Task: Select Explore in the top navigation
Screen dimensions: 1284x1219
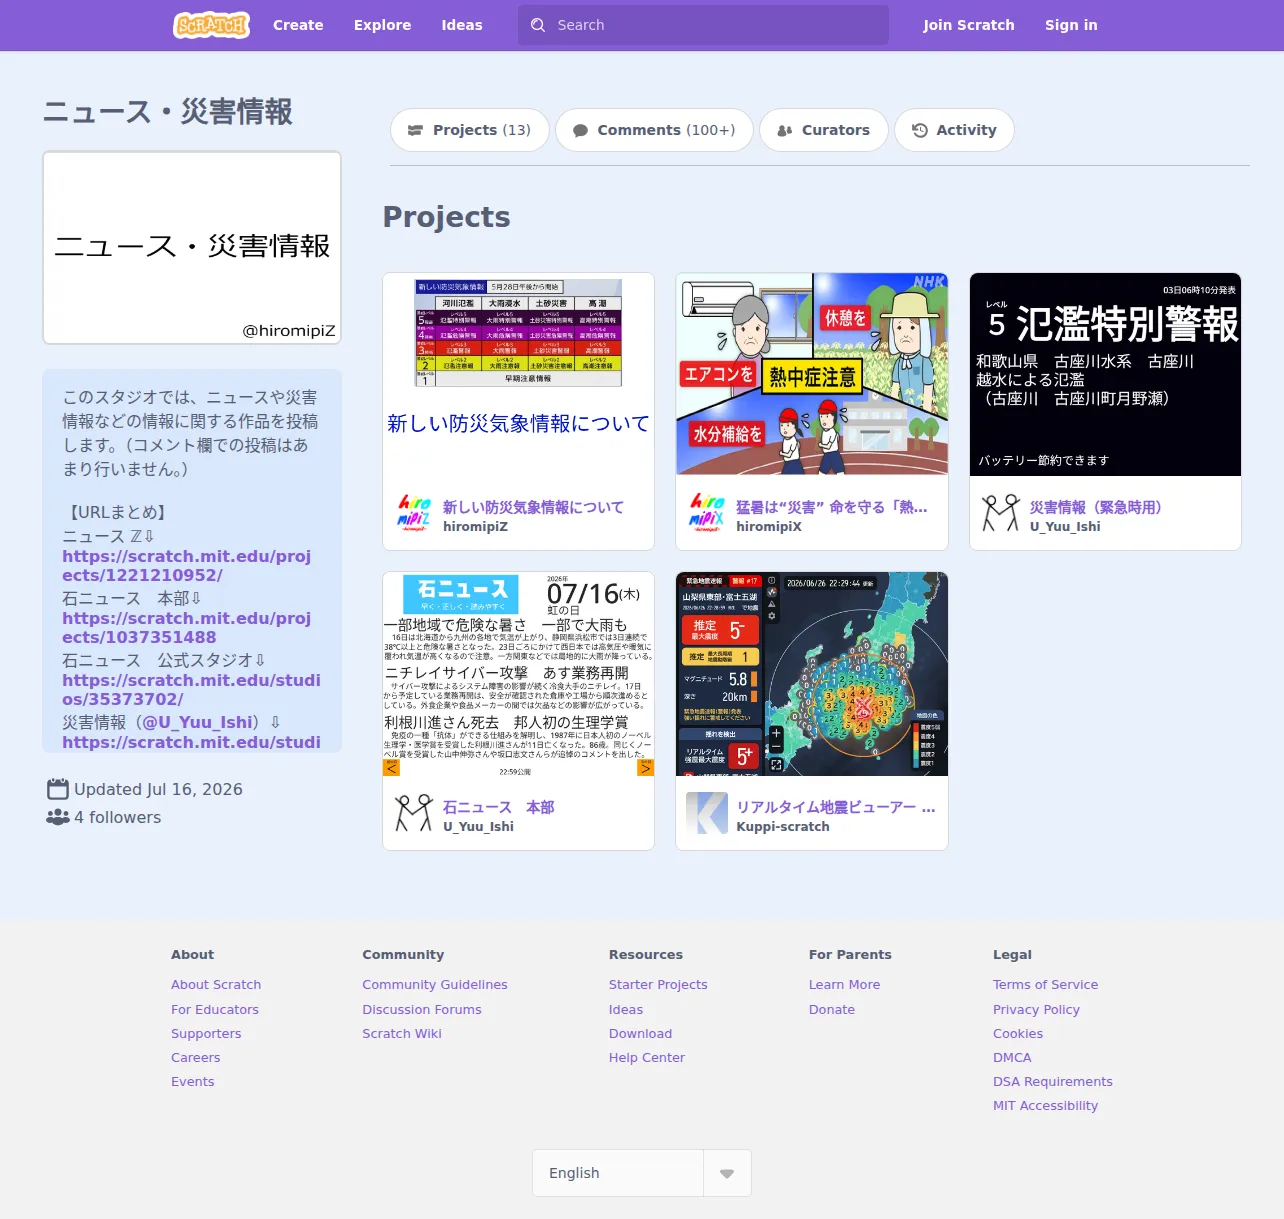Action: (382, 25)
